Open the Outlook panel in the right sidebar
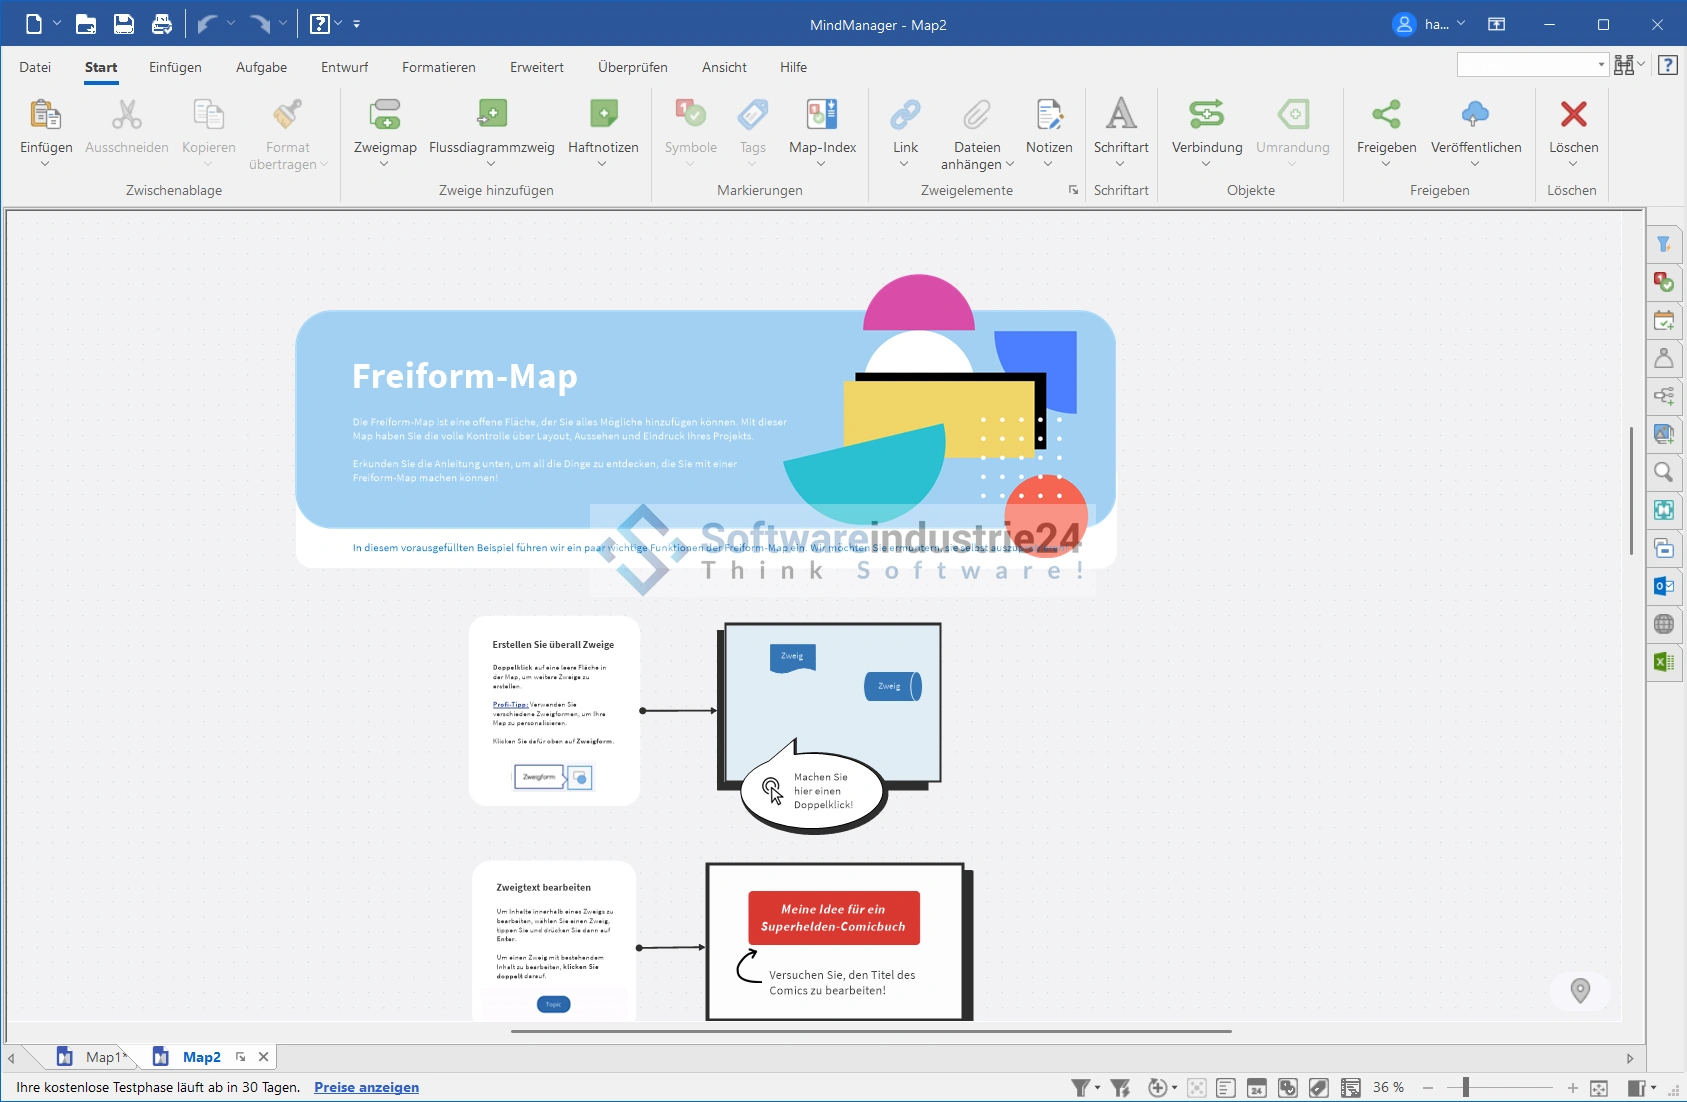Viewport: 1687px width, 1102px height. click(1664, 586)
